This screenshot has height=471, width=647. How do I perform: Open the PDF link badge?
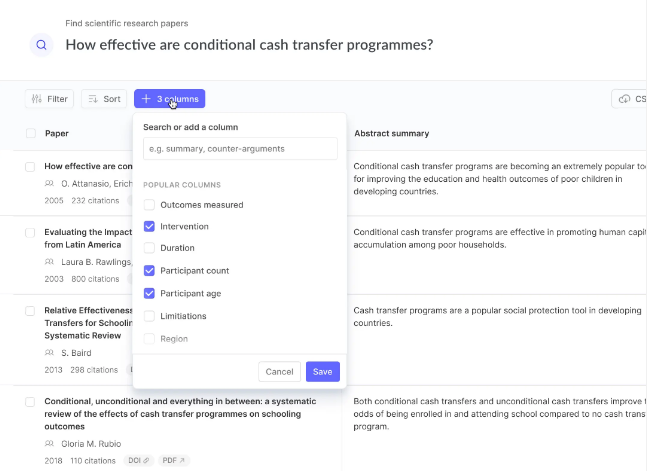172,460
